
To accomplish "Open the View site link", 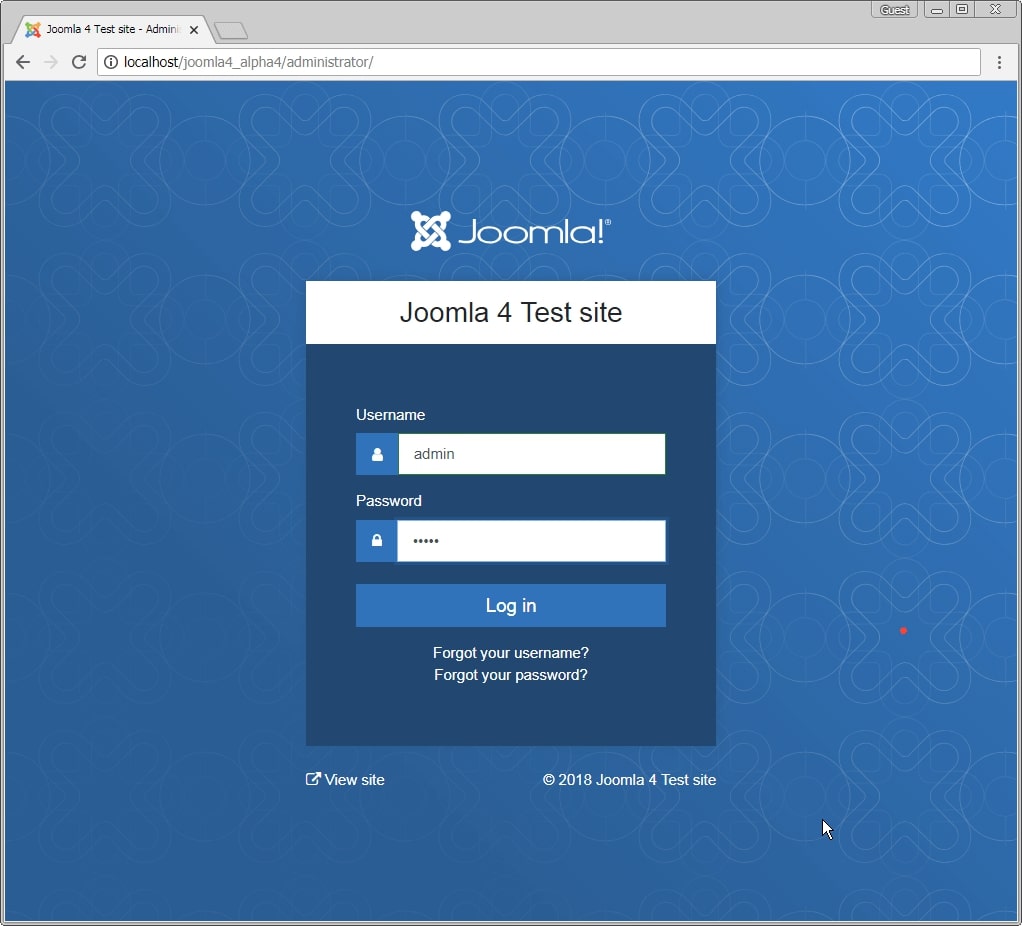I will (x=345, y=779).
